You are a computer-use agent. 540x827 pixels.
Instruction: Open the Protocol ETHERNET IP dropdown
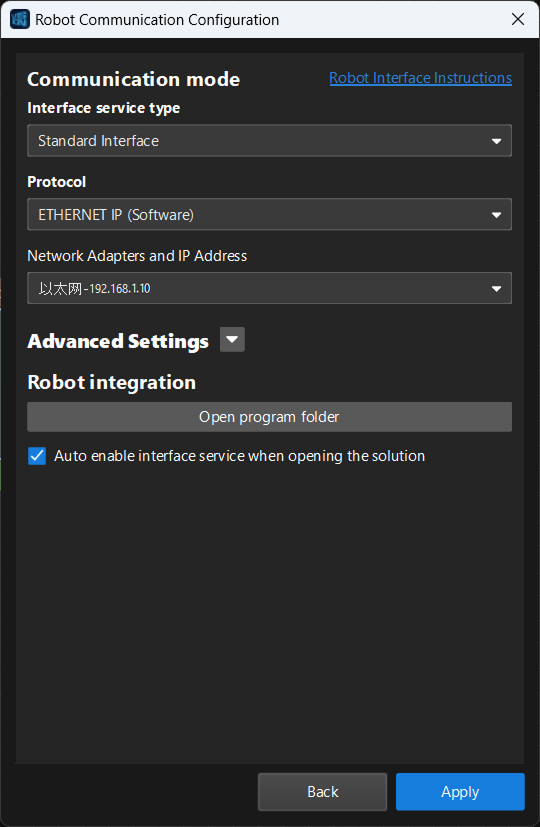pos(269,215)
